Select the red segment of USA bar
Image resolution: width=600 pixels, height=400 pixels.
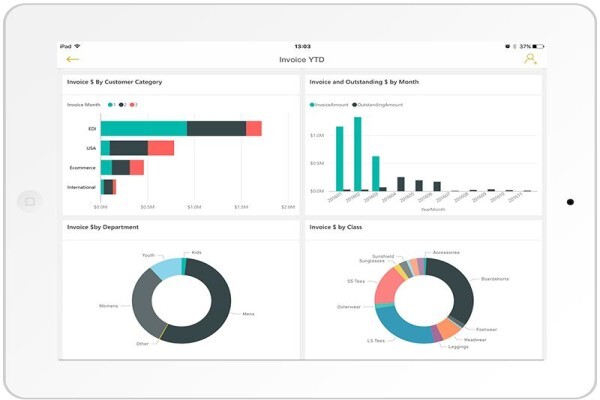161,148
